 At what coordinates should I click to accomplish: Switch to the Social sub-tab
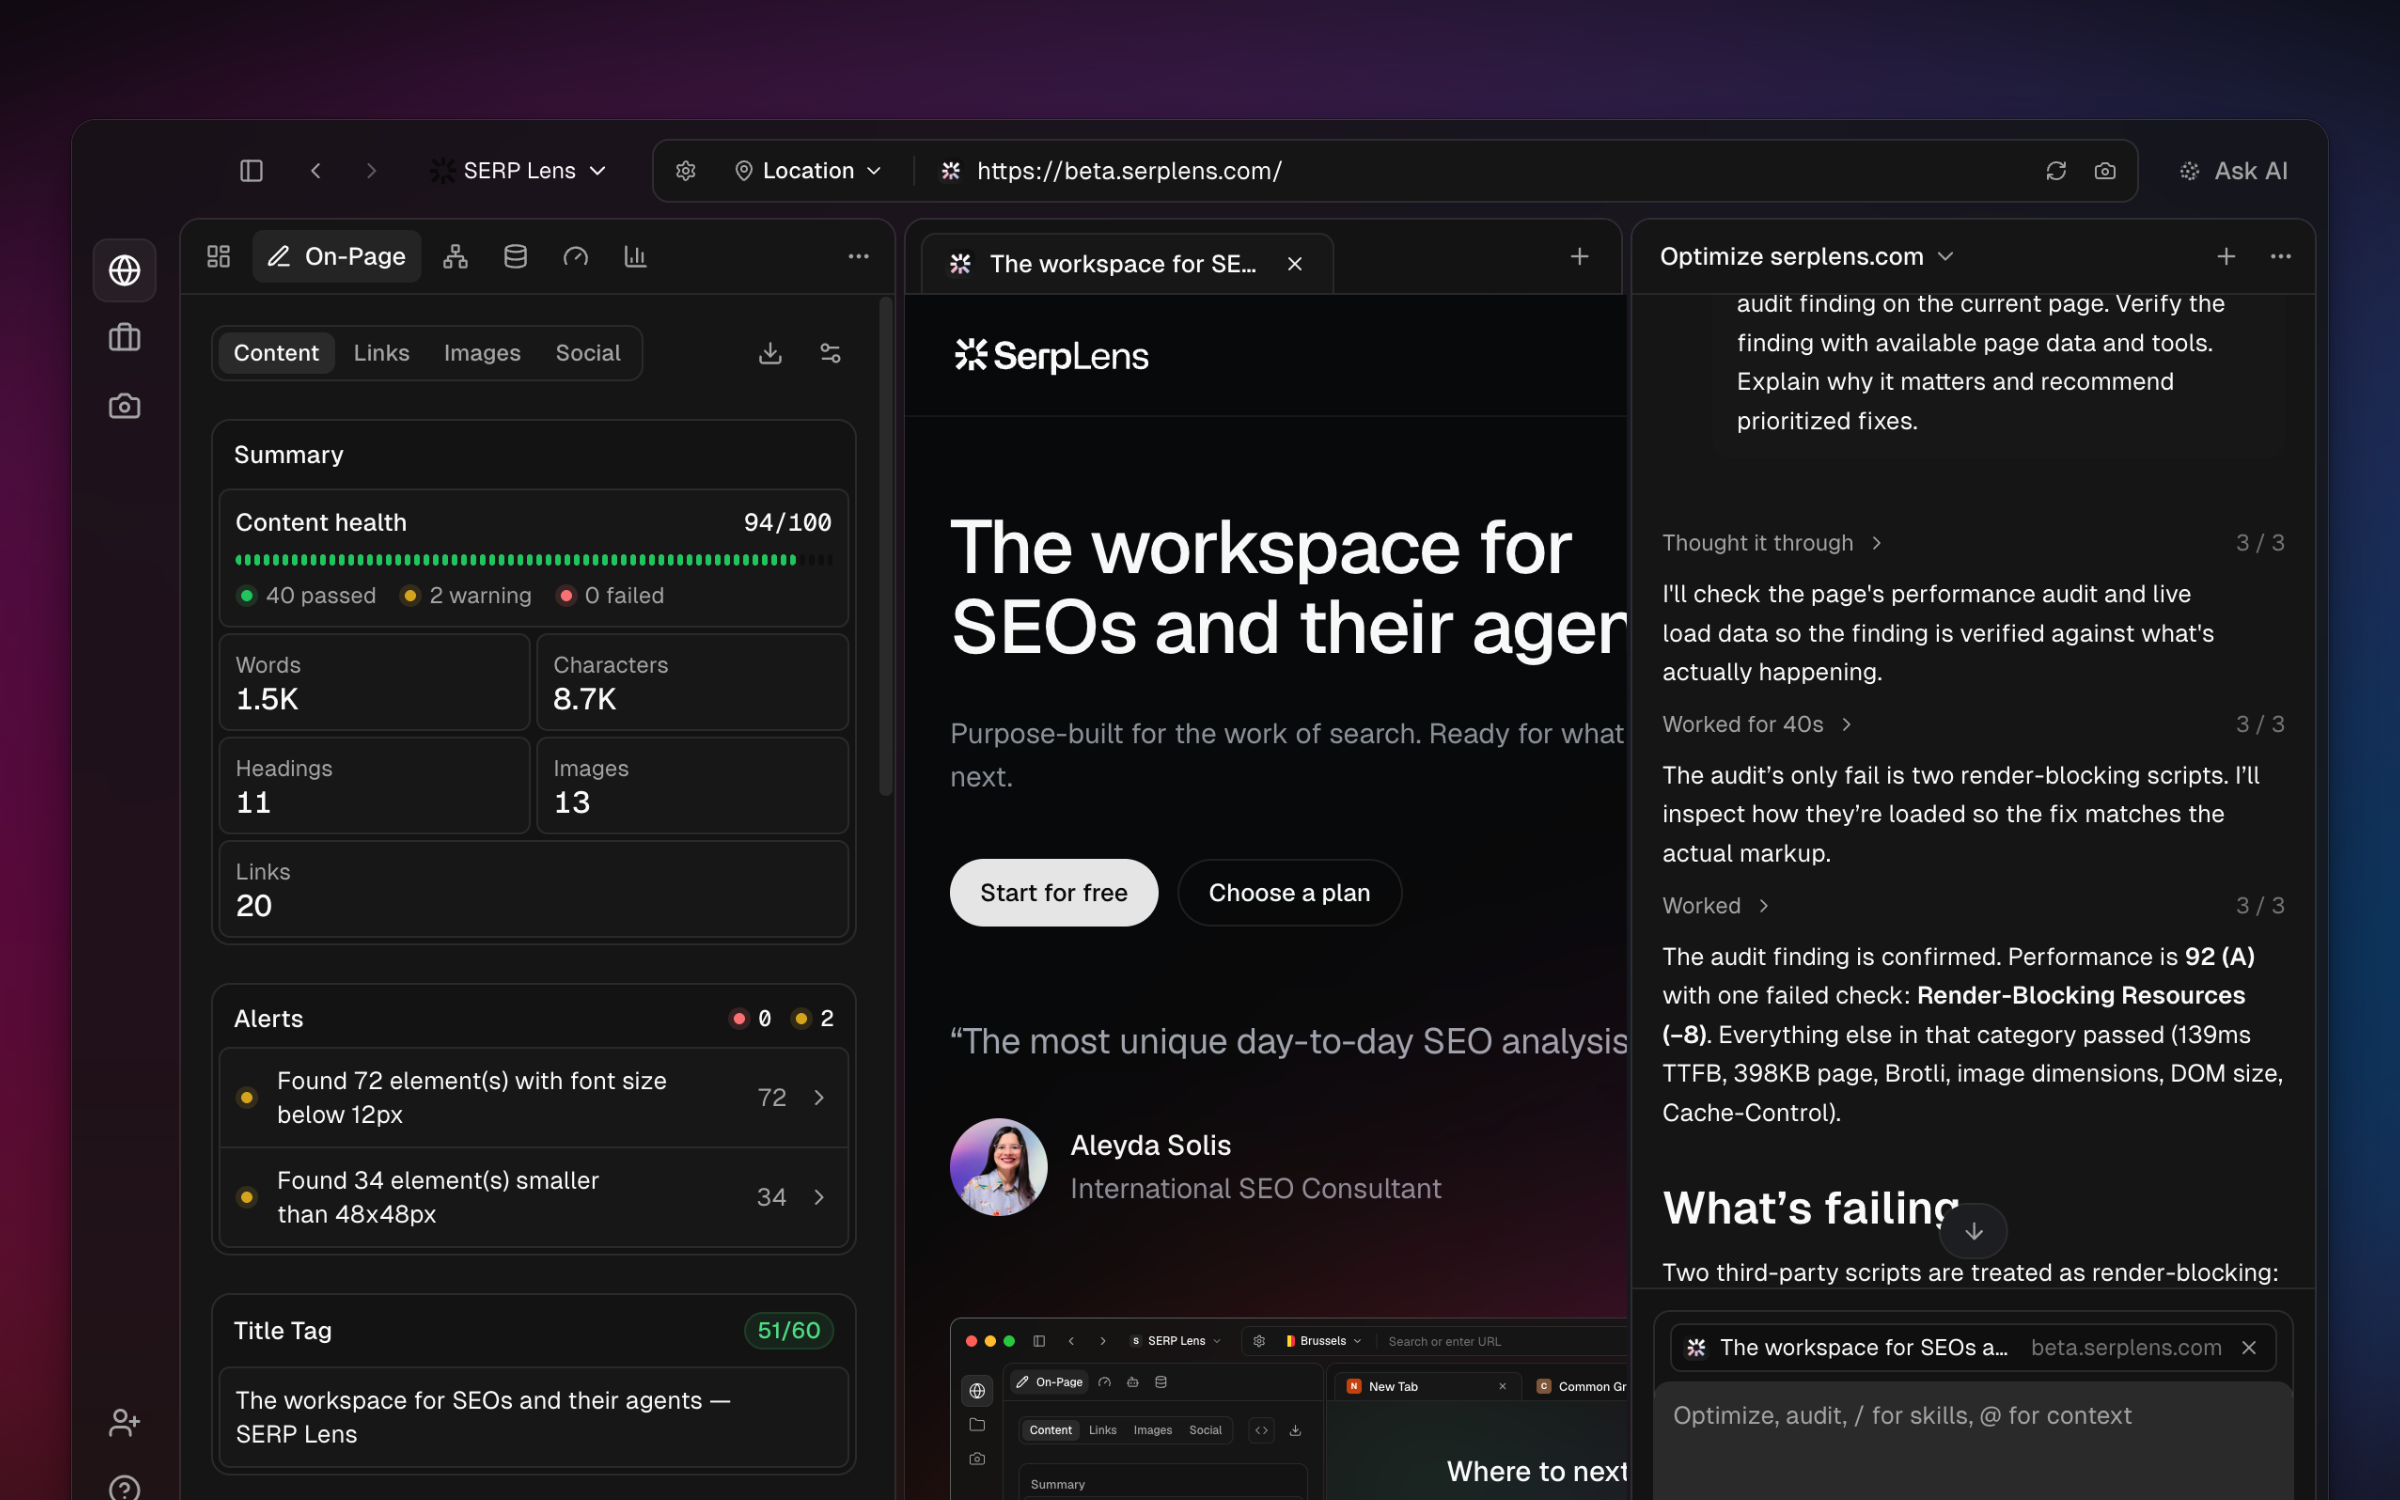[x=588, y=353]
